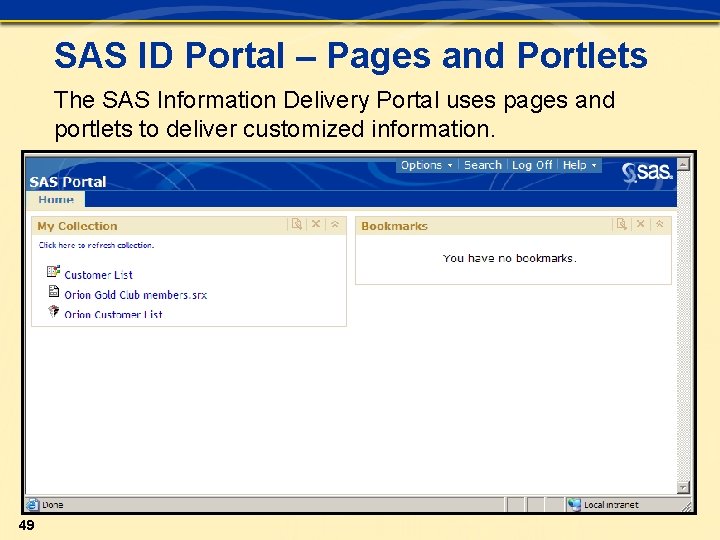Select the Home page tab
The image size is (720, 540).
pos(56,199)
